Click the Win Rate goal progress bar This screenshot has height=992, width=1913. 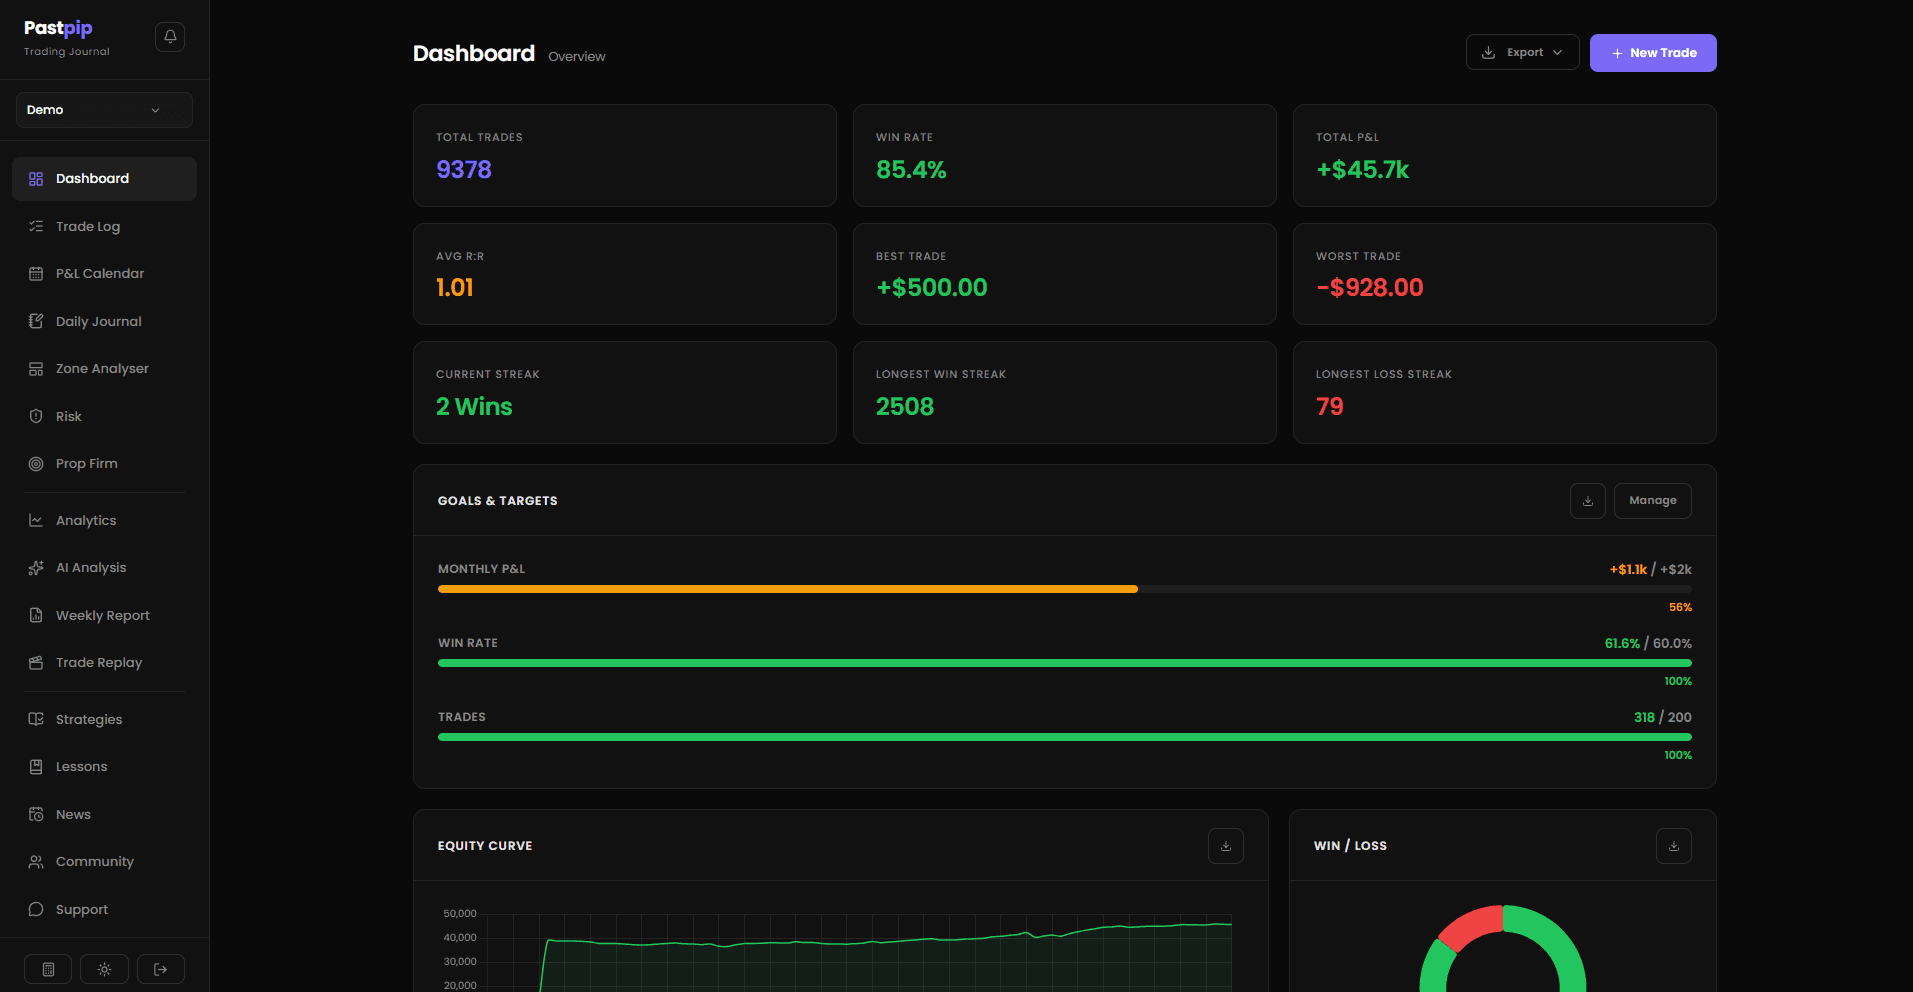(x=1065, y=663)
